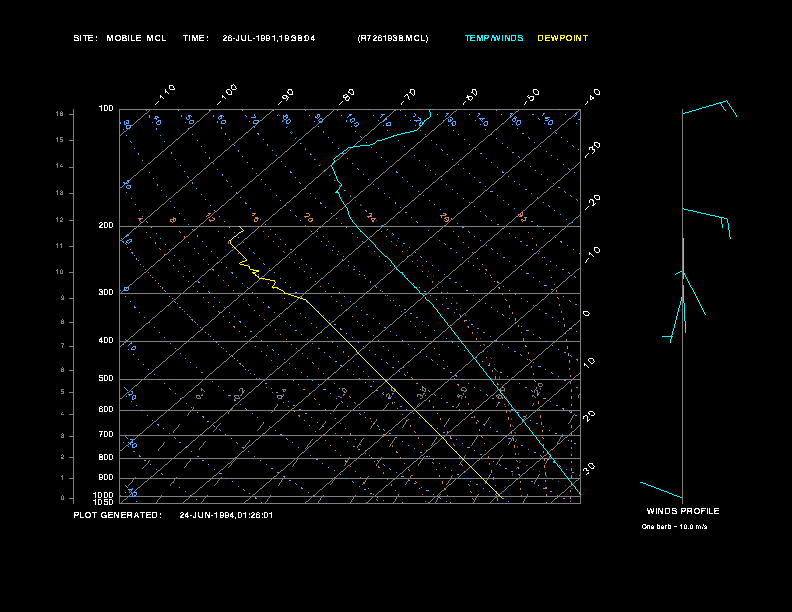
Task: Click pressure axis label 300
Action: click(x=106, y=292)
